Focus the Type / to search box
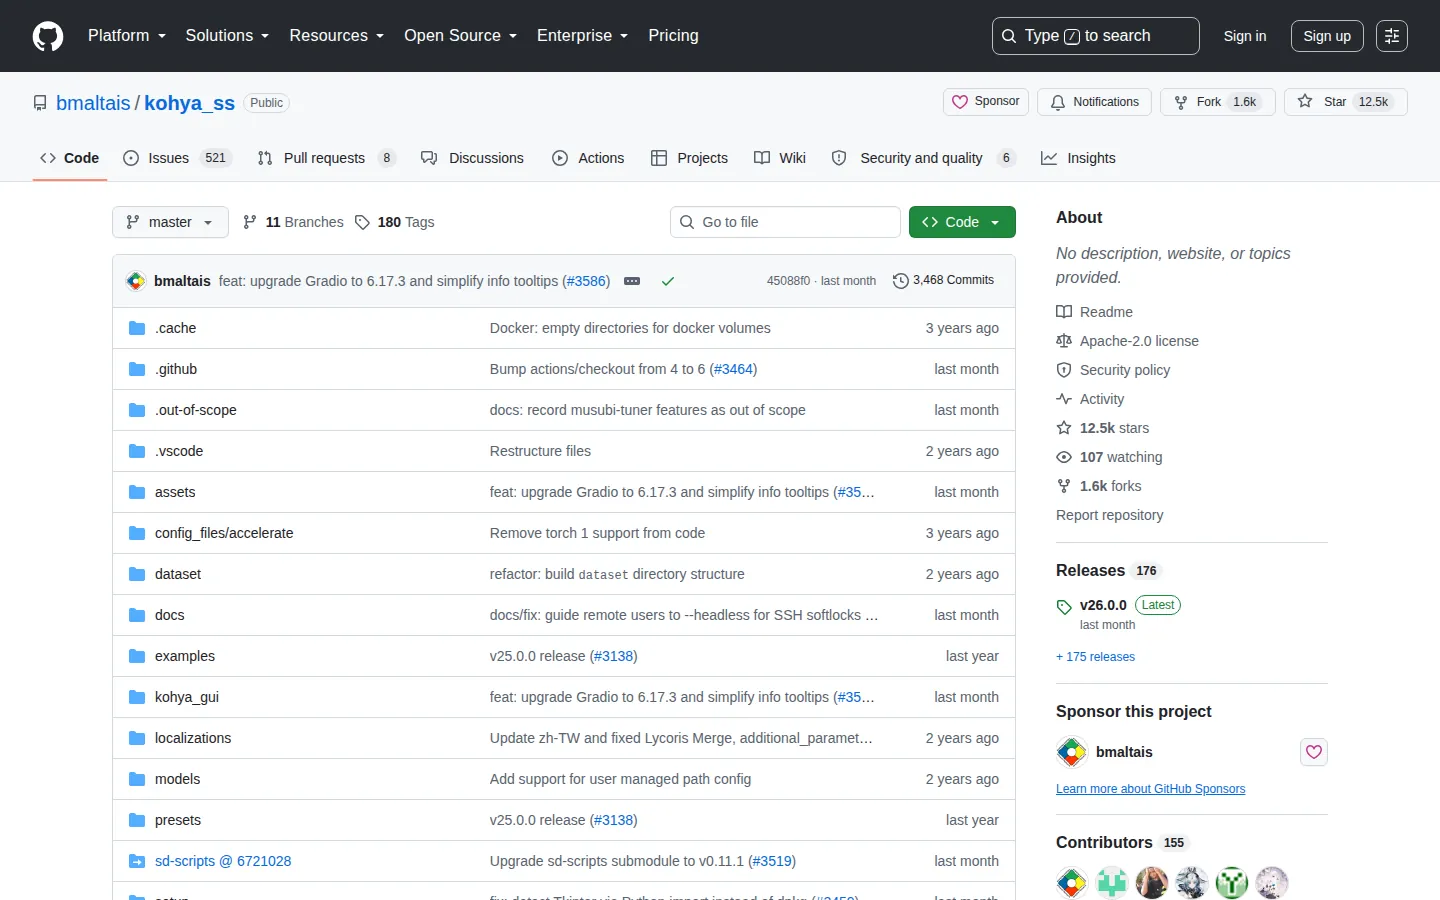The width and height of the screenshot is (1440, 900). click(x=1095, y=36)
